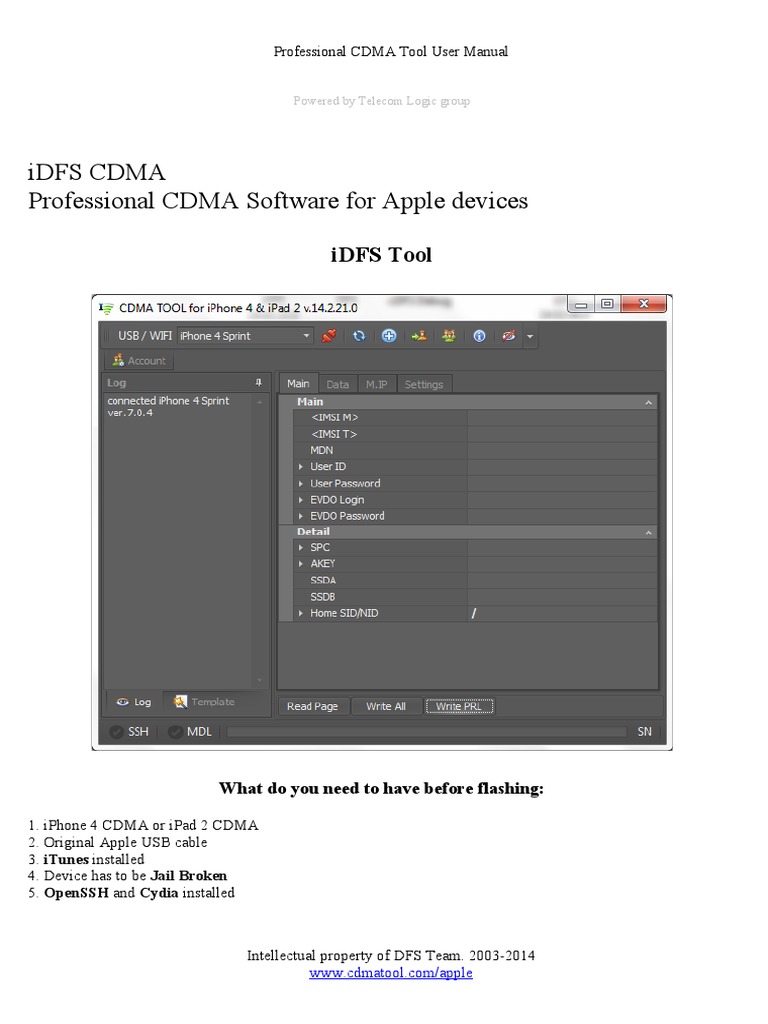Click the MDN value field

pos(562,451)
